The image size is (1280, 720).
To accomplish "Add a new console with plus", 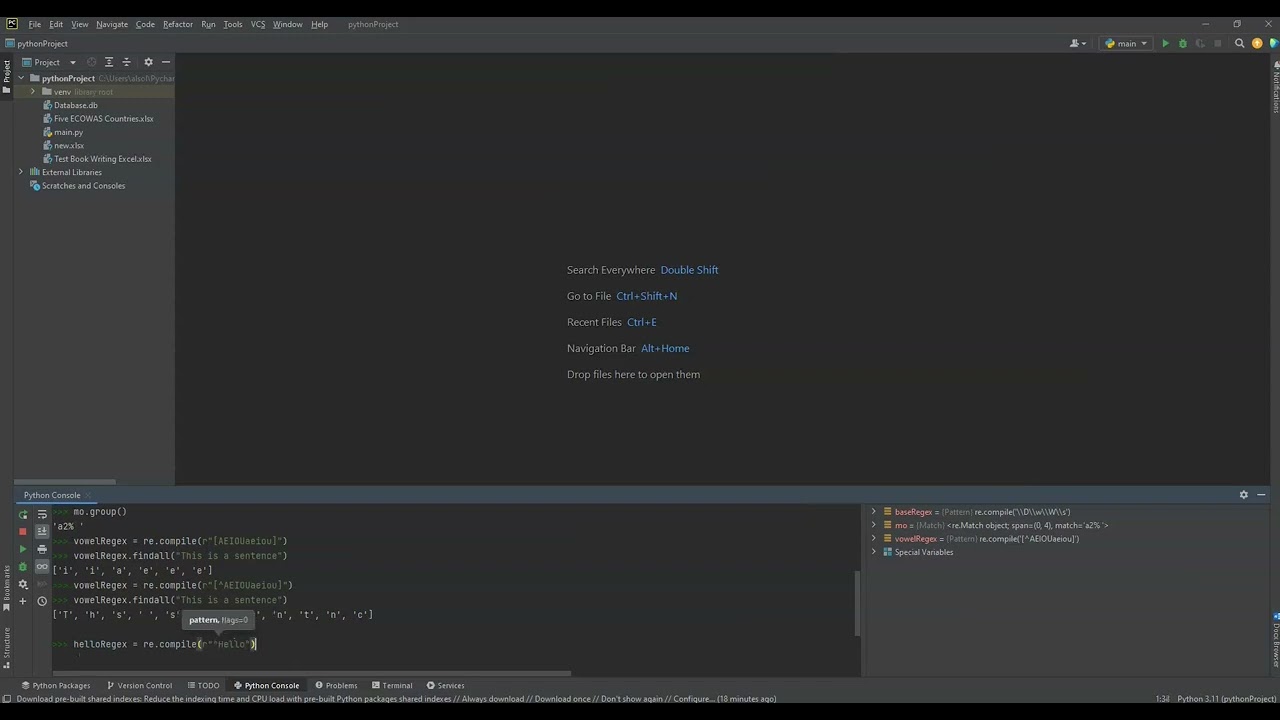I will [x=22, y=601].
